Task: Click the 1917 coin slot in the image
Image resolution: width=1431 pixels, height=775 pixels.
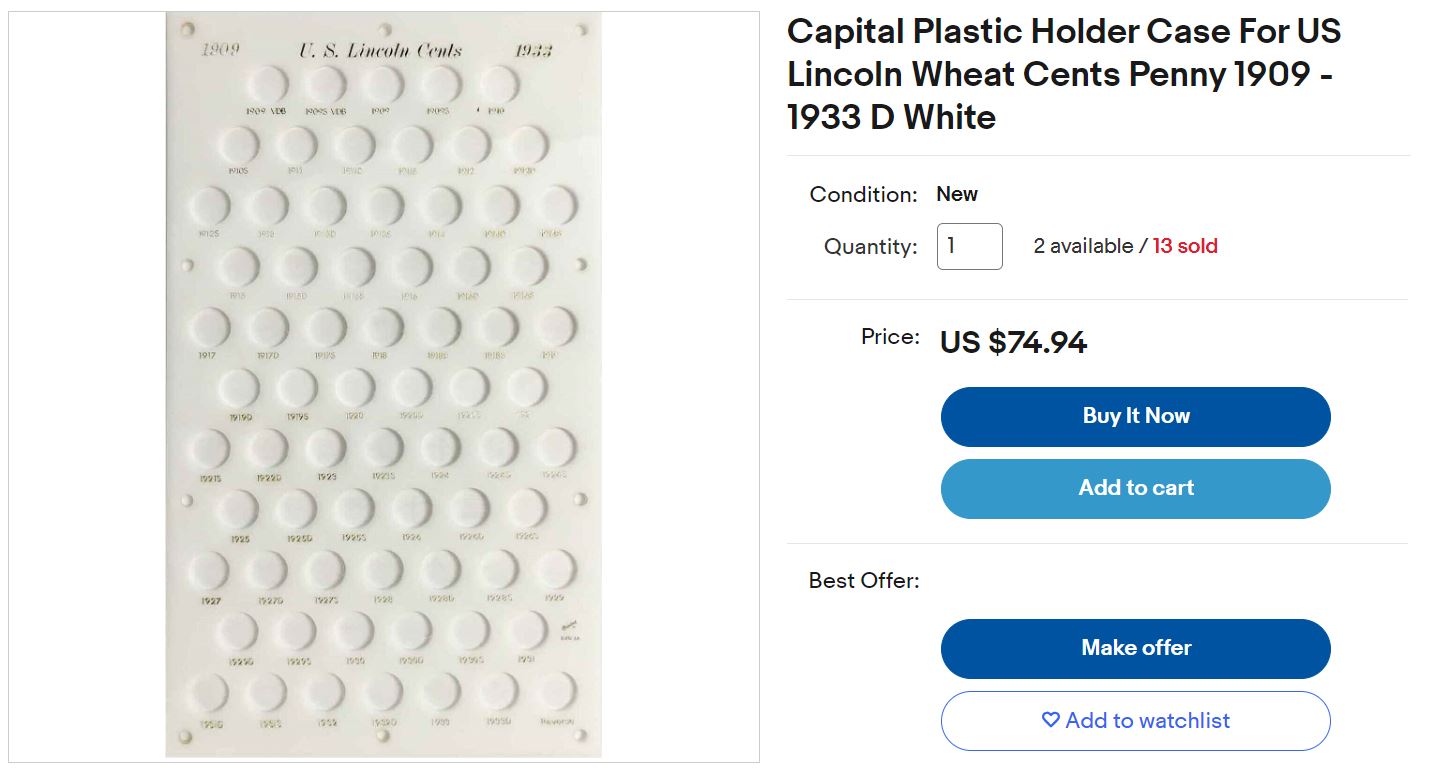Action: (x=210, y=328)
